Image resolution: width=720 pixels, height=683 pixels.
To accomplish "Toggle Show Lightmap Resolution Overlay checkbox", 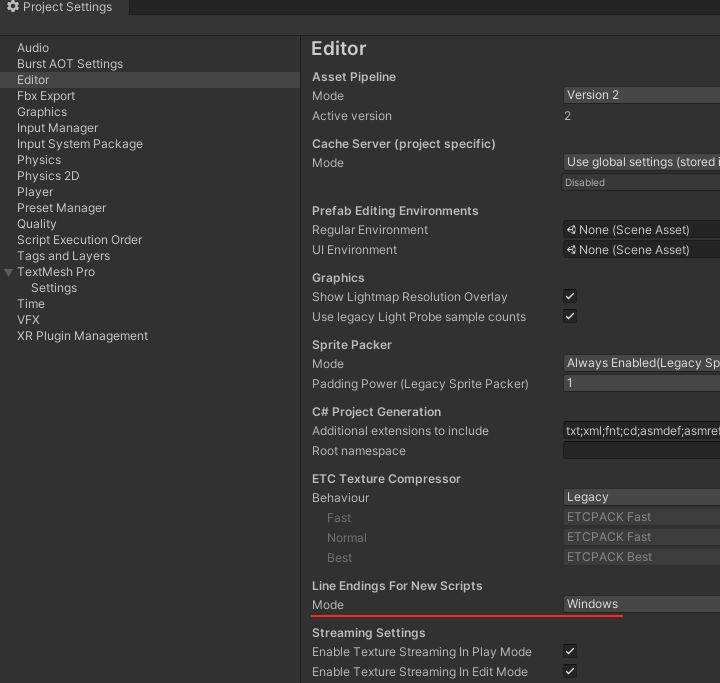I will tap(570, 296).
